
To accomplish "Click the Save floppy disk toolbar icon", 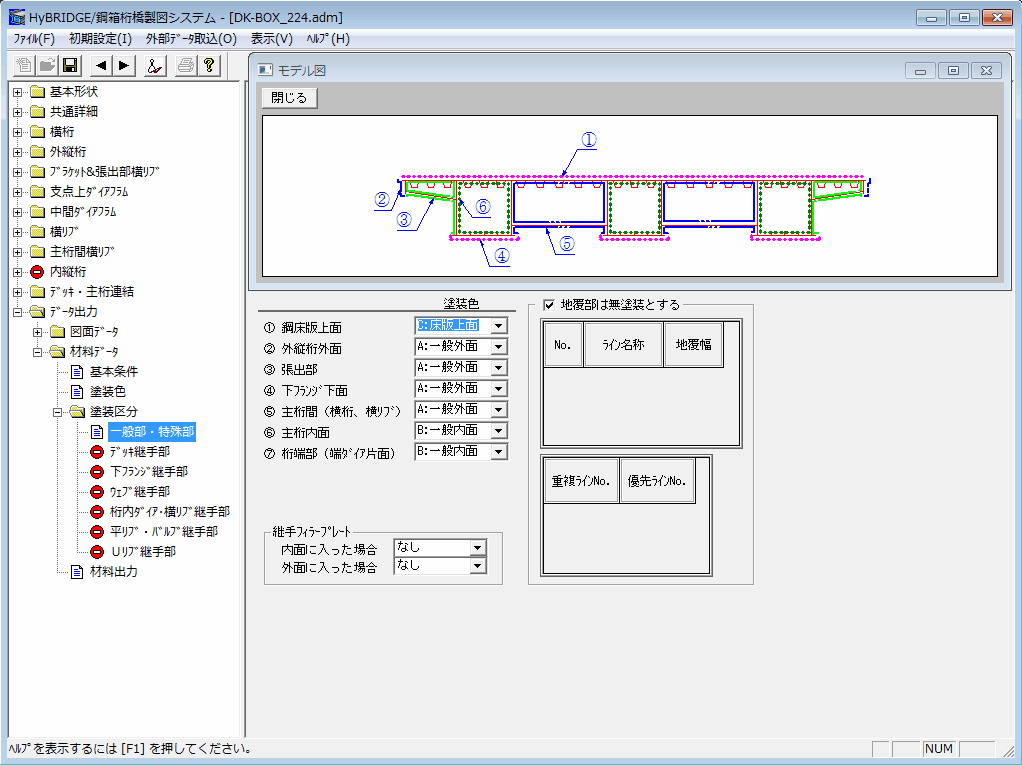I will click(x=70, y=66).
